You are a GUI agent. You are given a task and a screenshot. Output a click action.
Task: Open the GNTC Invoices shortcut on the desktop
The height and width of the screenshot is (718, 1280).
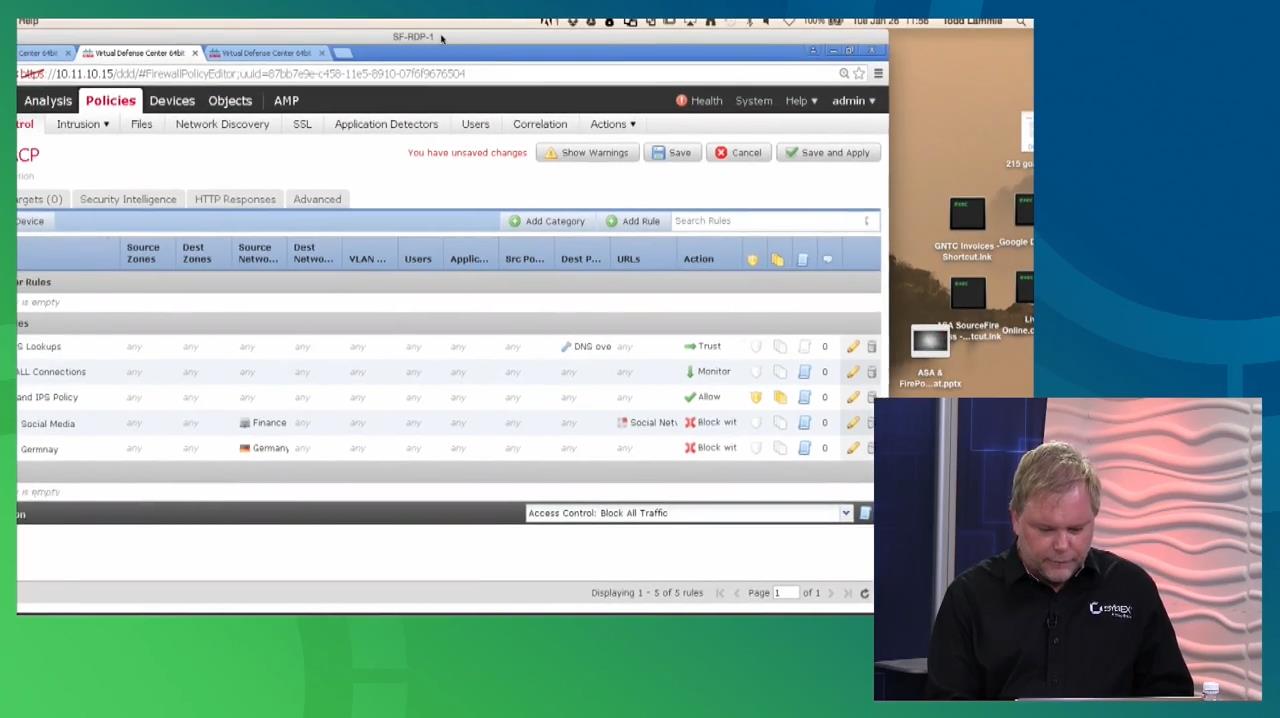pyautogui.click(x=966, y=229)
